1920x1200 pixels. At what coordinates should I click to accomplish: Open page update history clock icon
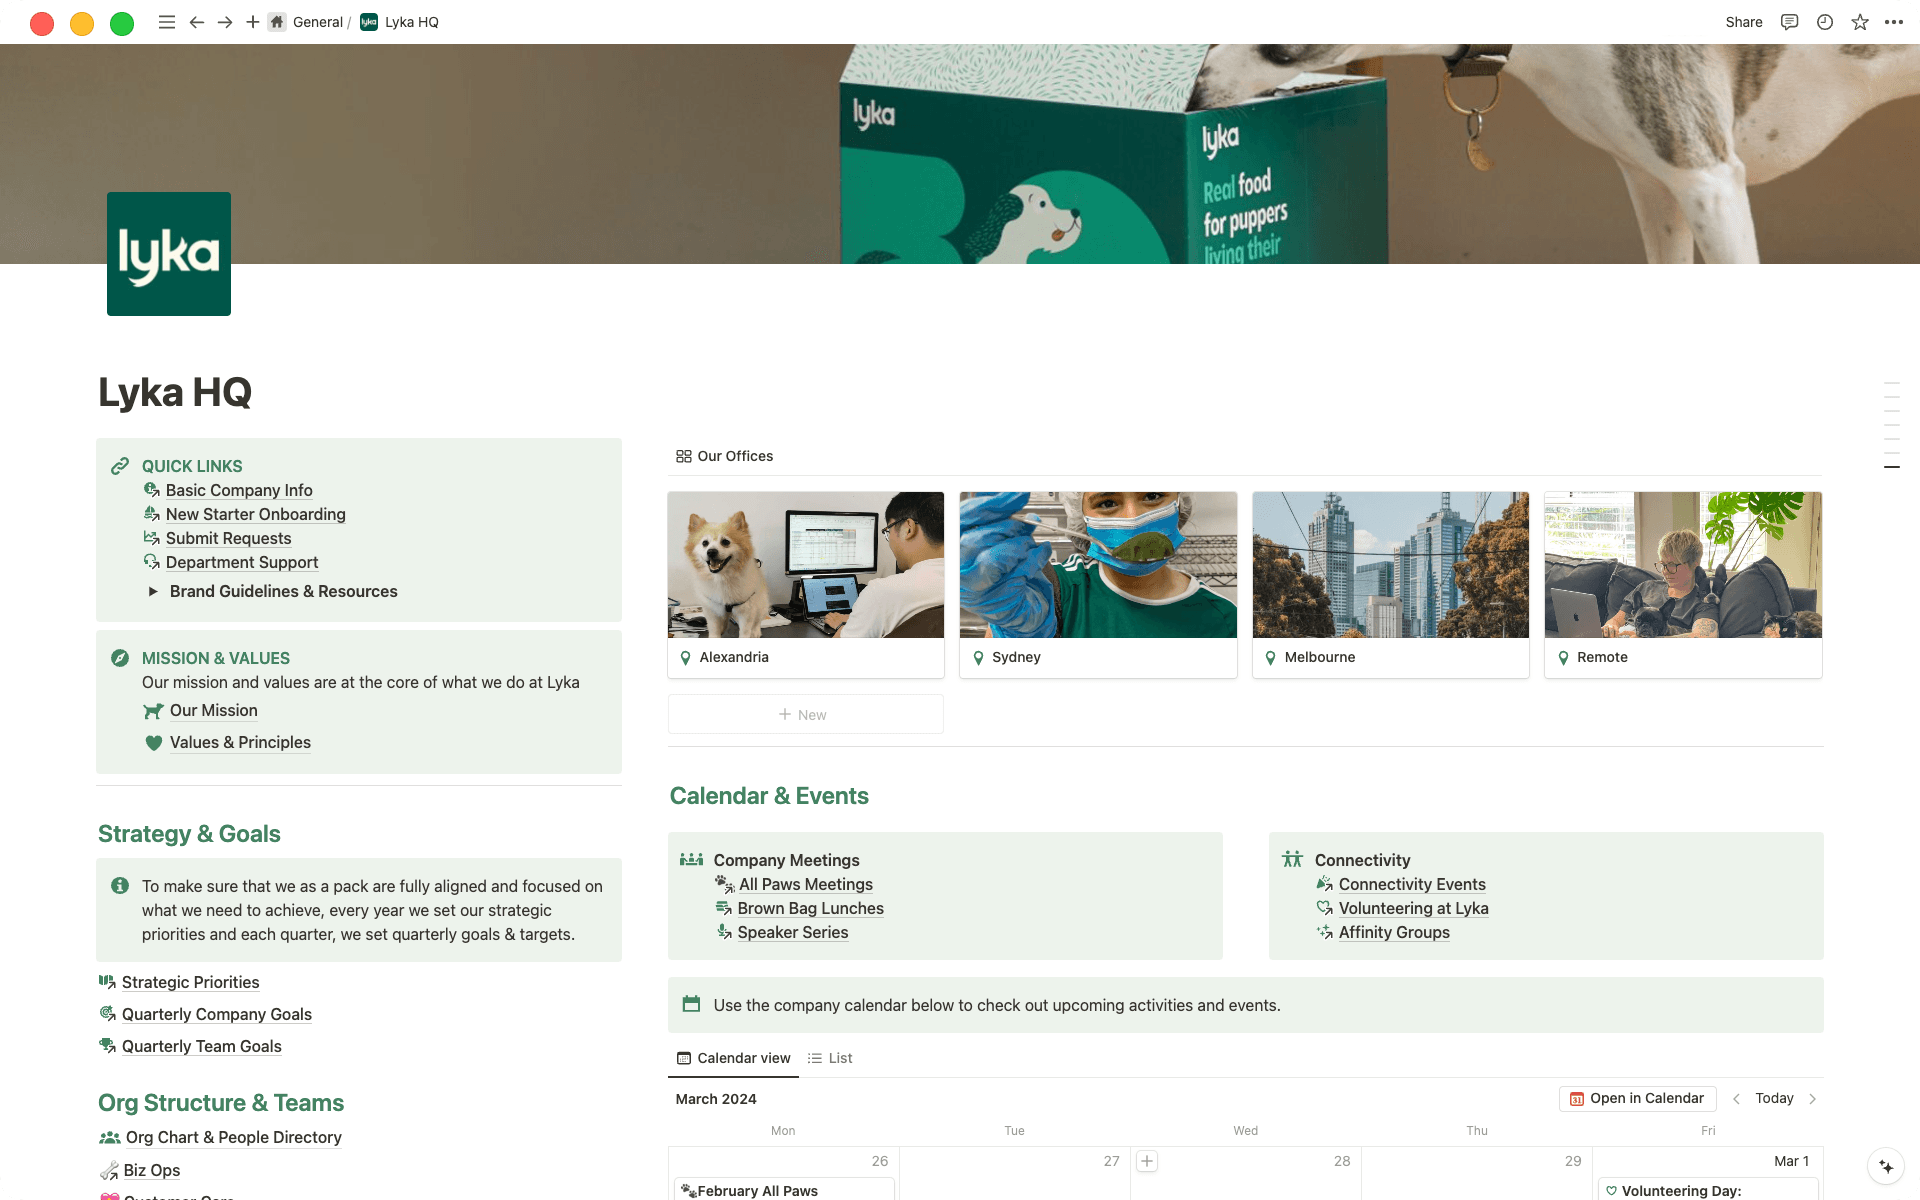pyautogui.click(x=1824, y=22)
